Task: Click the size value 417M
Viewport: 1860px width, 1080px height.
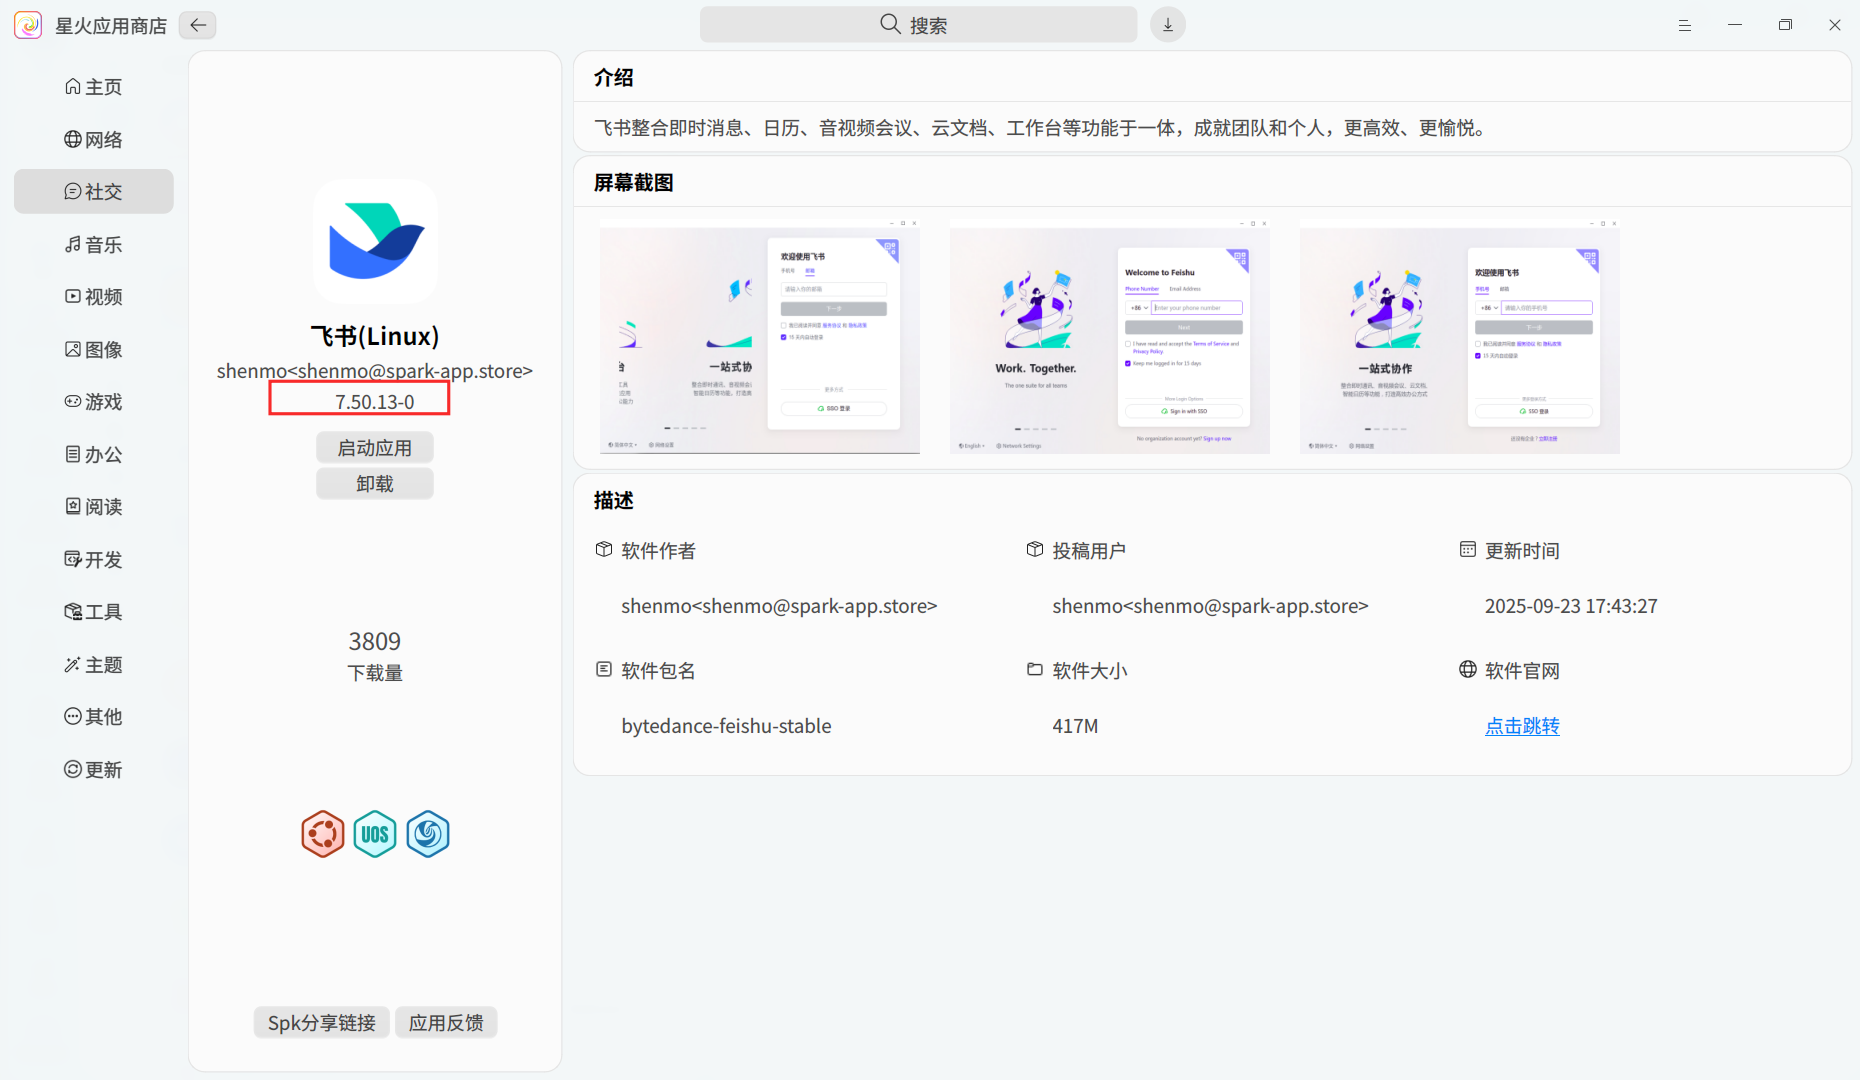Action: tap(1075, 726)
